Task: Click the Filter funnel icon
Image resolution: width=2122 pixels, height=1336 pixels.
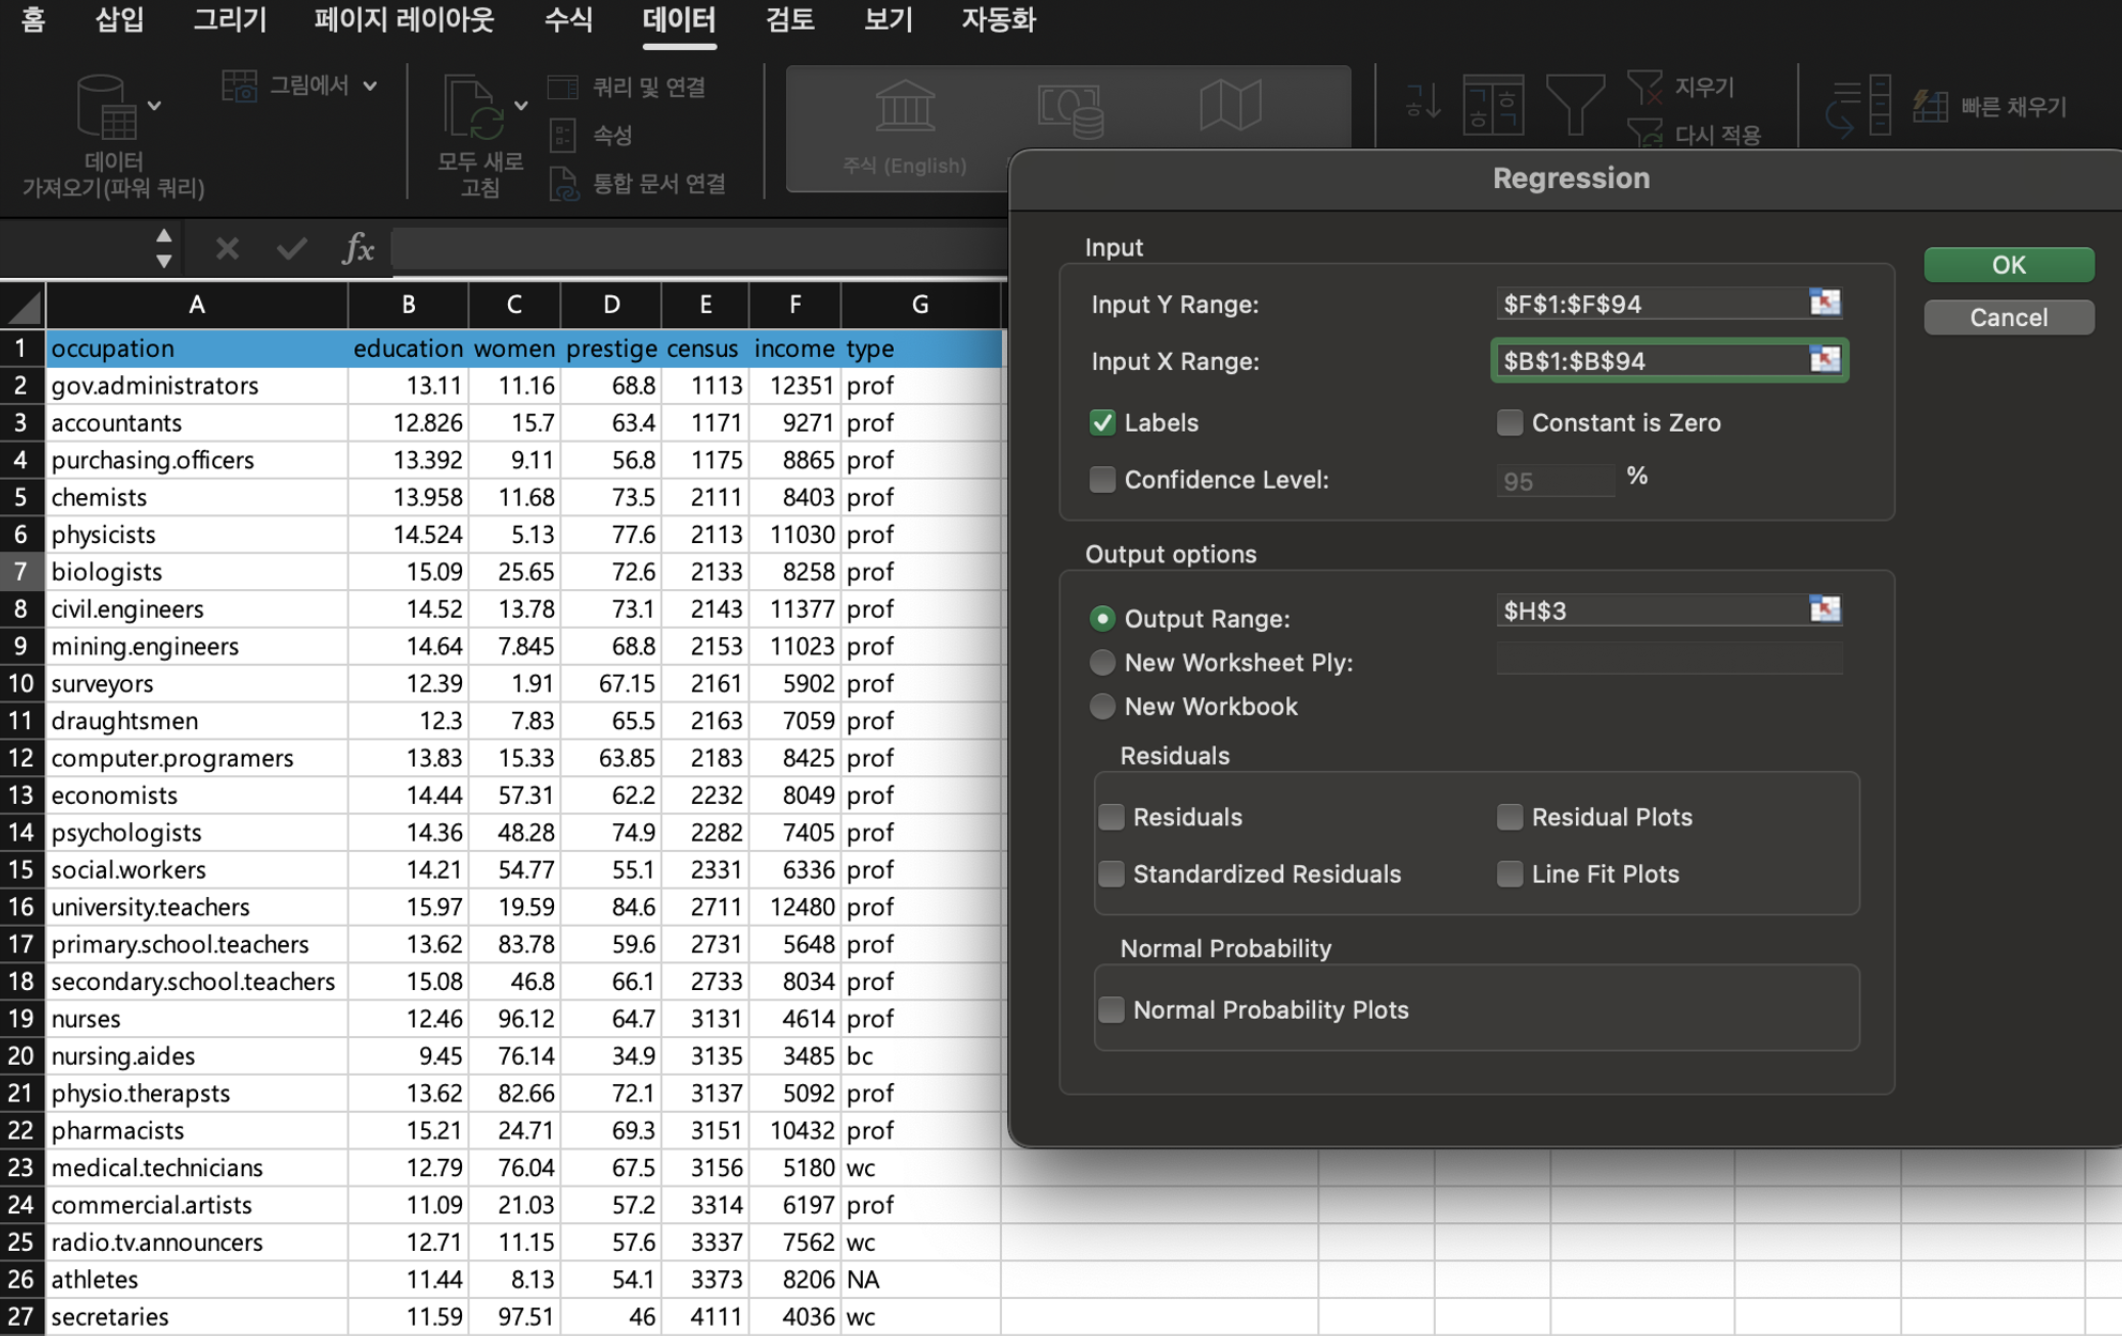Action: pyautogui.click(x=1574, y=104)
